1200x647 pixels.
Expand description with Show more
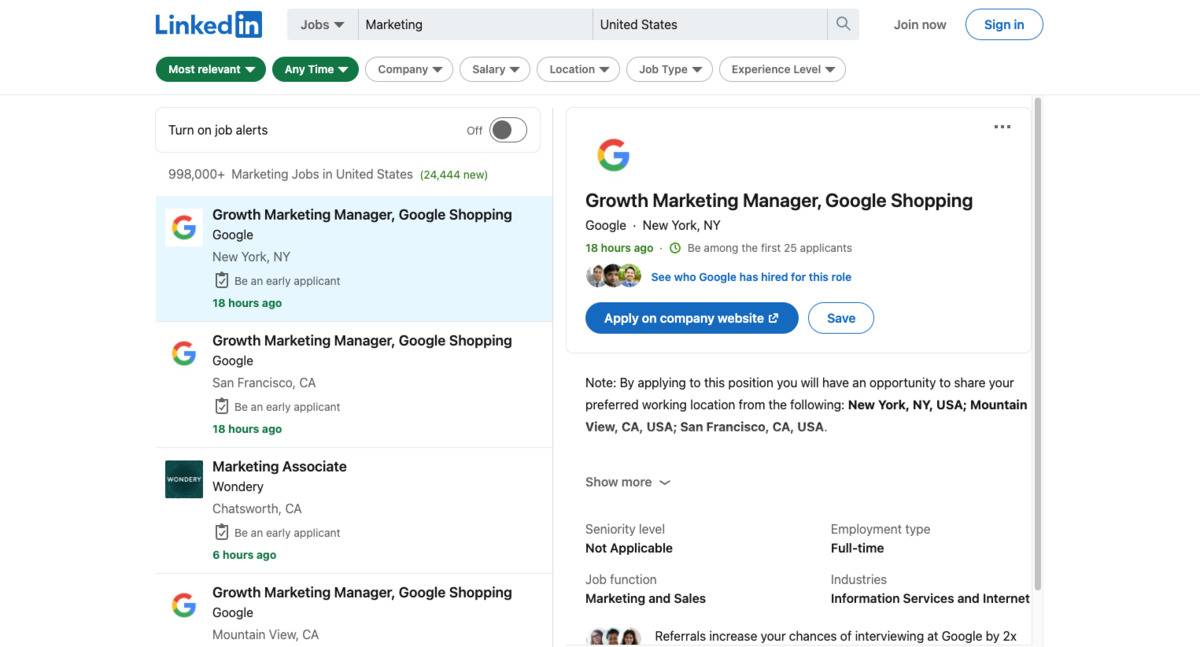(628, 482)
